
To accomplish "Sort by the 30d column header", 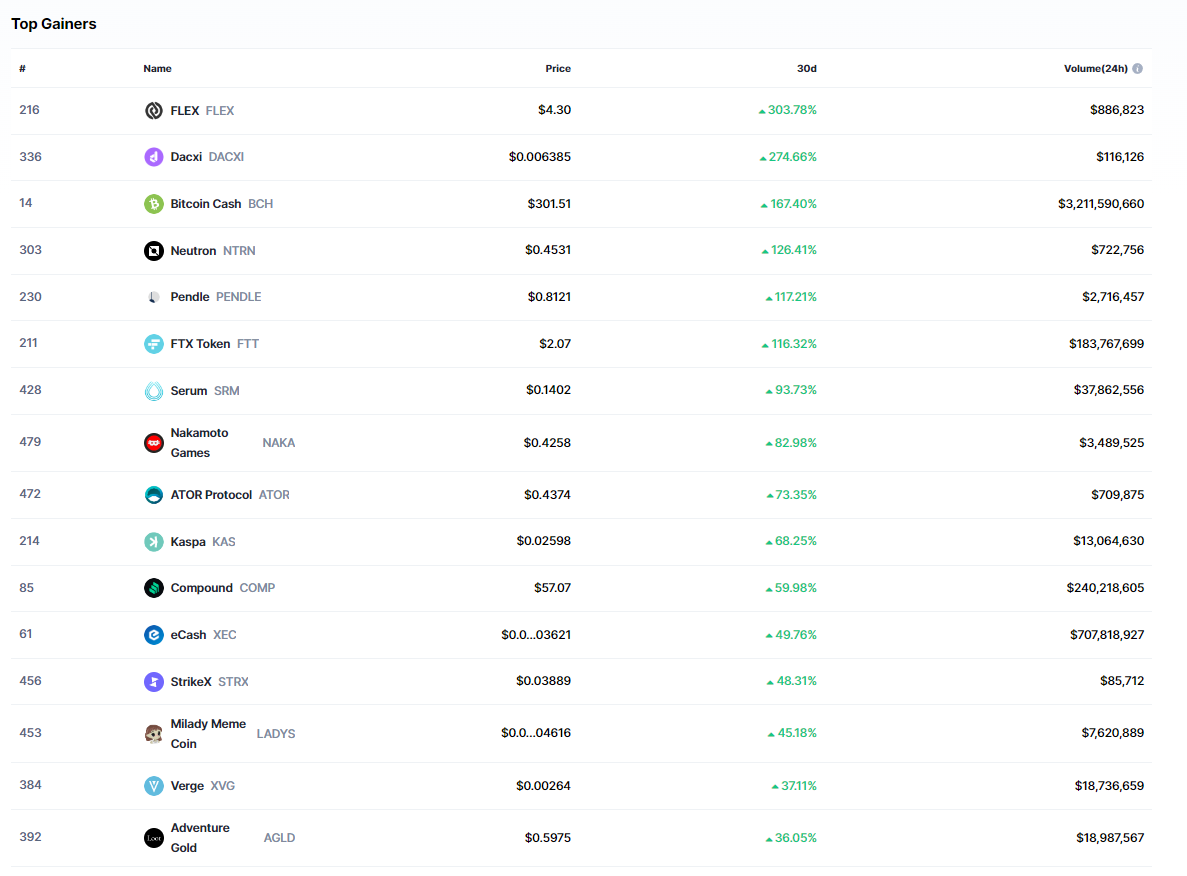I will click(x=806, y=68).
